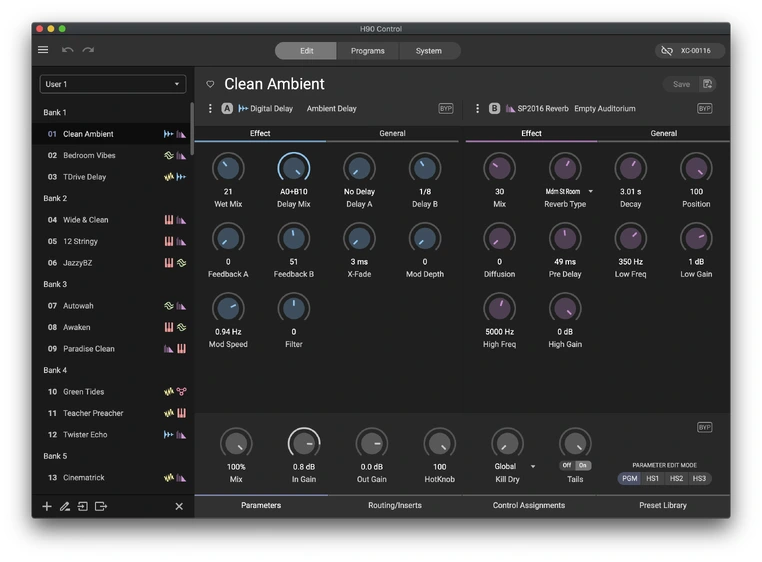Close the program list with the X icon
This screenshot has height=562, width=762.
pyautogui.click(x=179, y=507)
